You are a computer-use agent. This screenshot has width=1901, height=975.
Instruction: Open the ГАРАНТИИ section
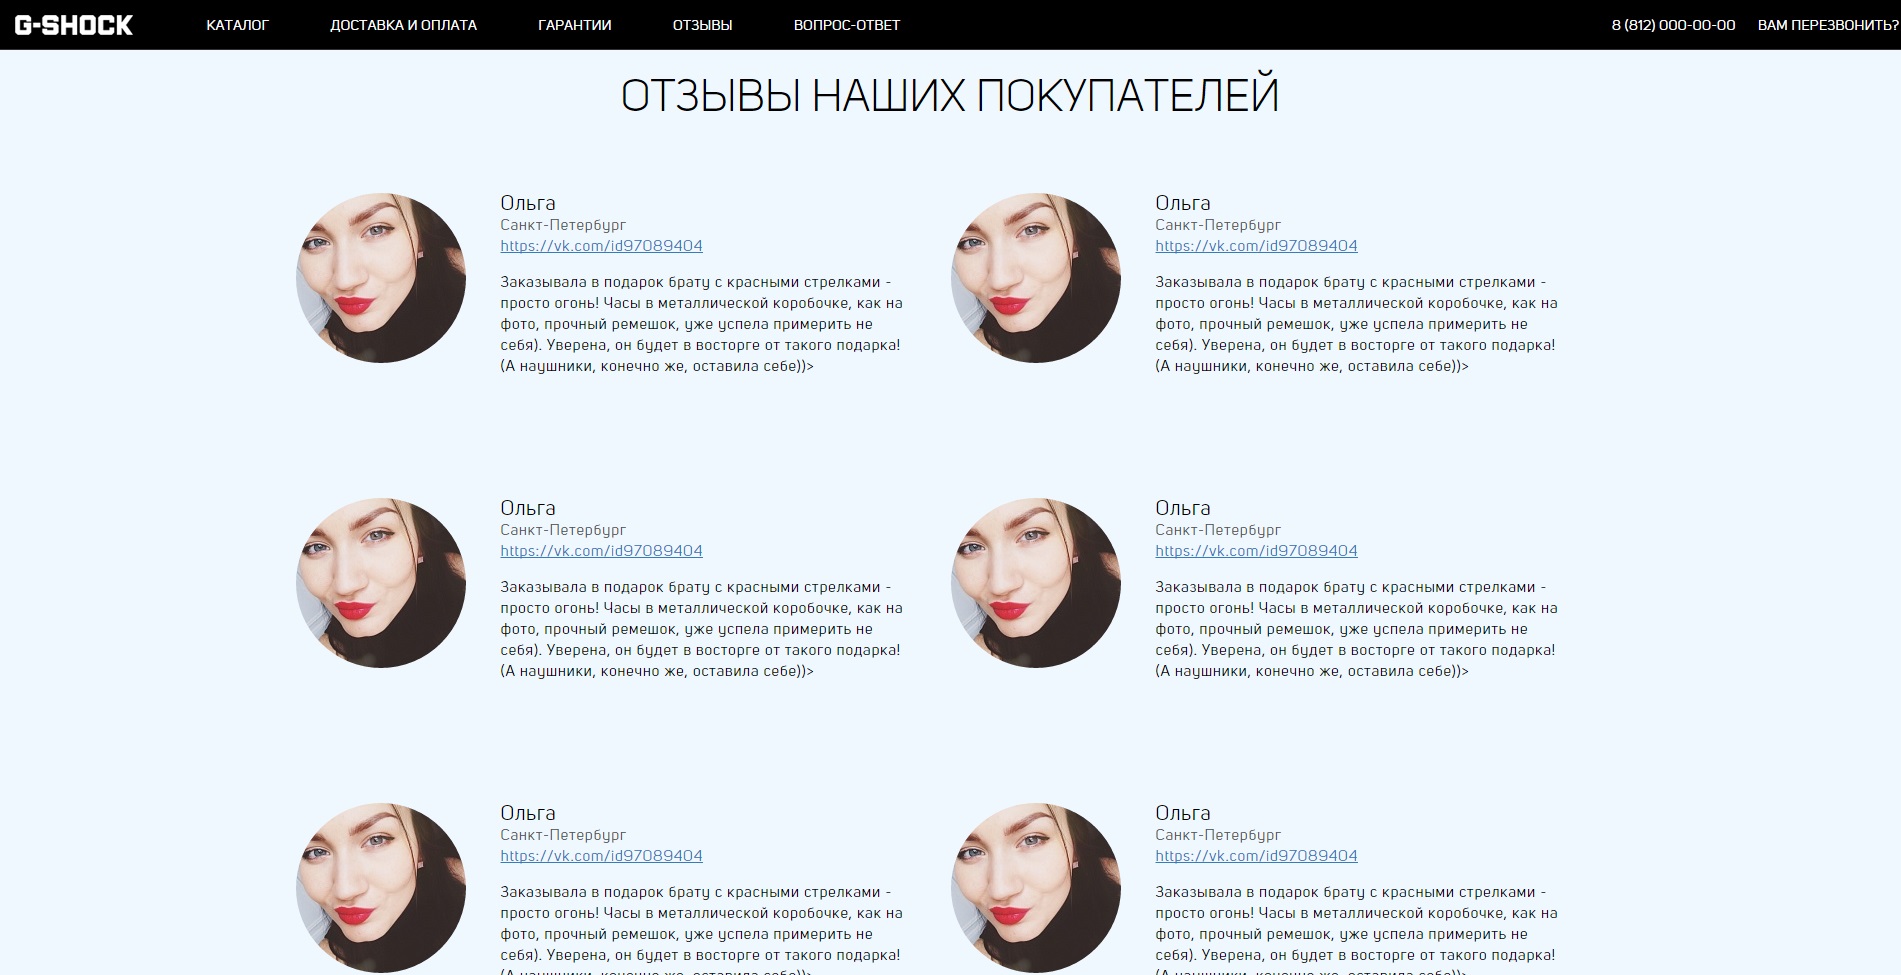574,25
